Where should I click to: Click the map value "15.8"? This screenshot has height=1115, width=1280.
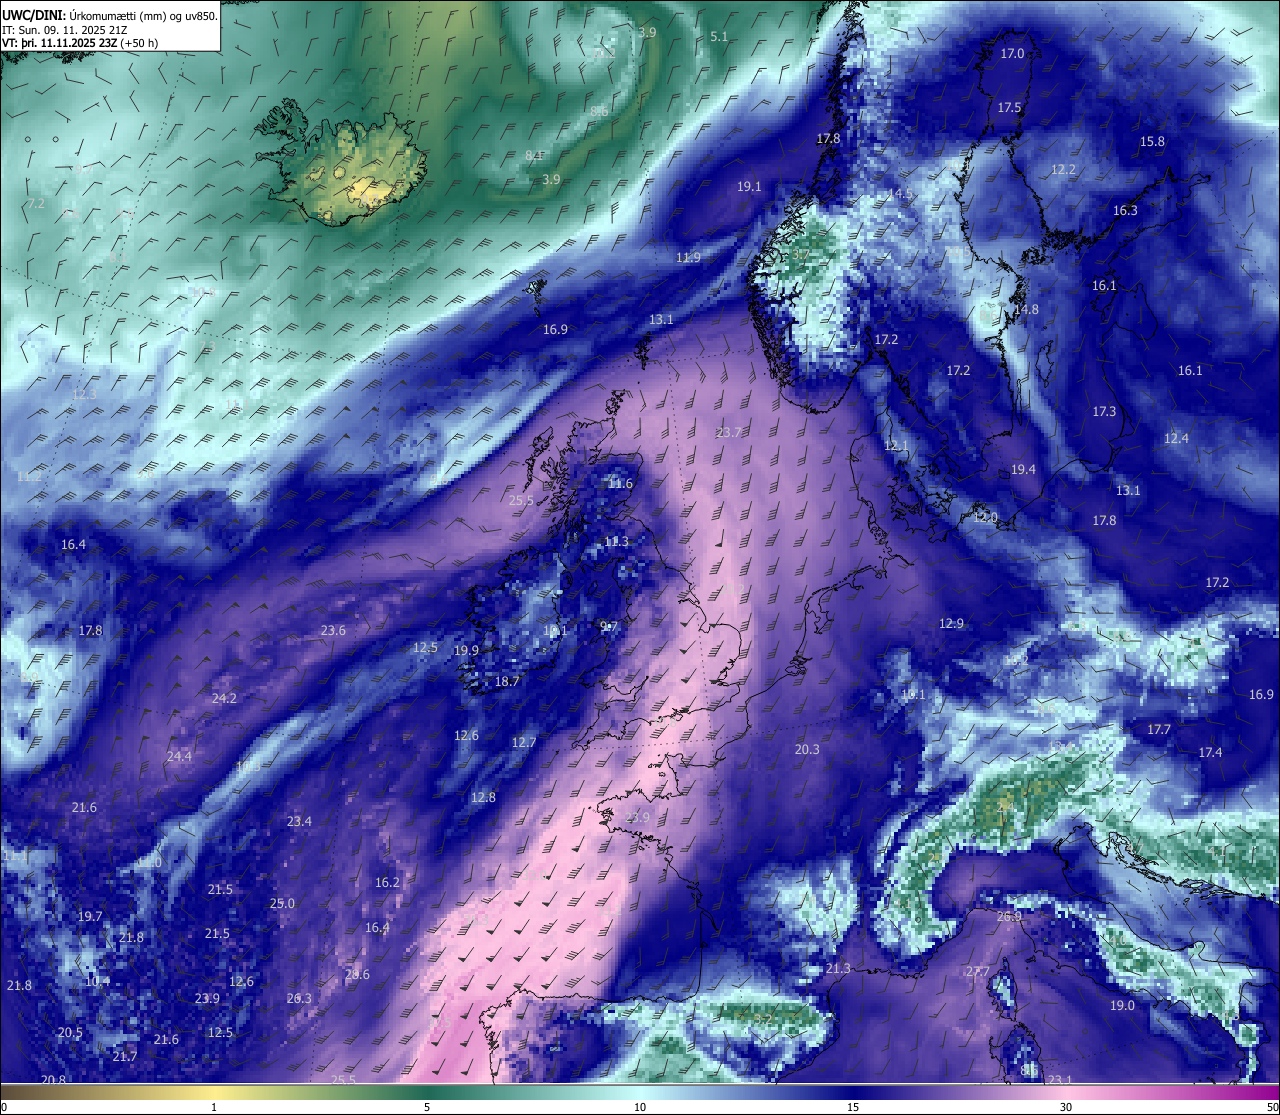[1153, 142]
